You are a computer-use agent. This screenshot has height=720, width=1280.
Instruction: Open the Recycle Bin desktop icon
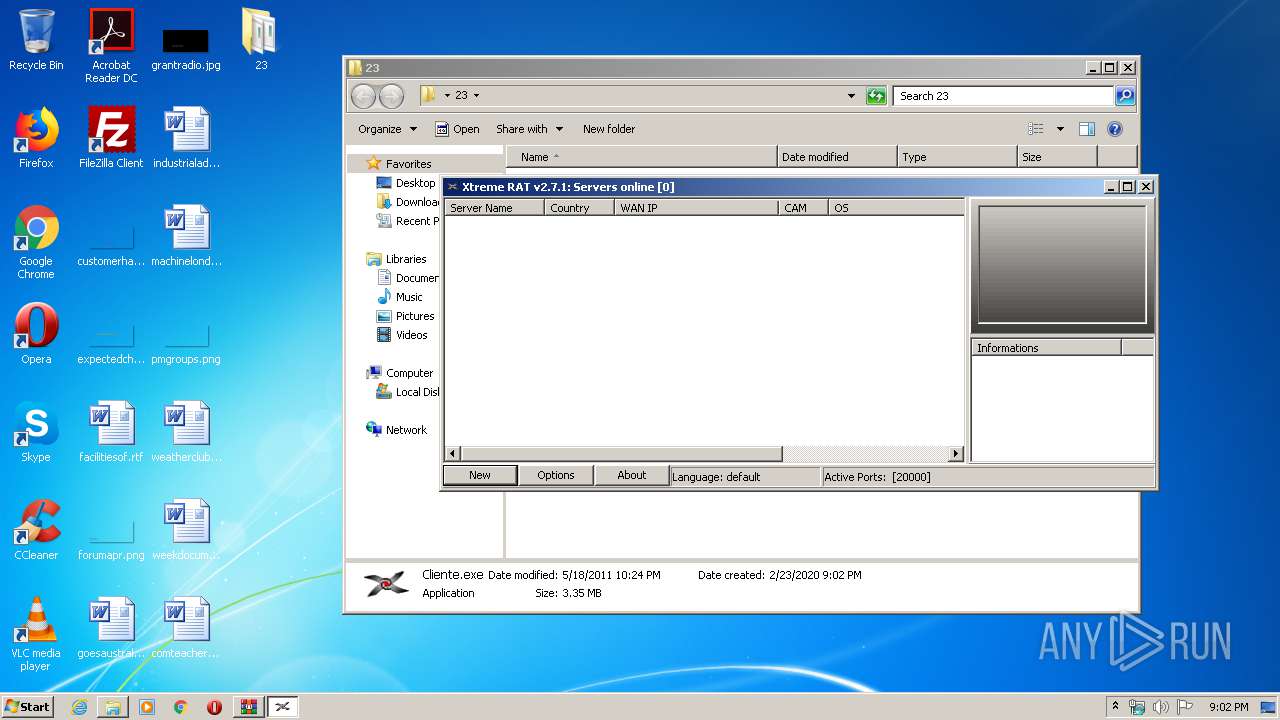click(x=36, y=40)
